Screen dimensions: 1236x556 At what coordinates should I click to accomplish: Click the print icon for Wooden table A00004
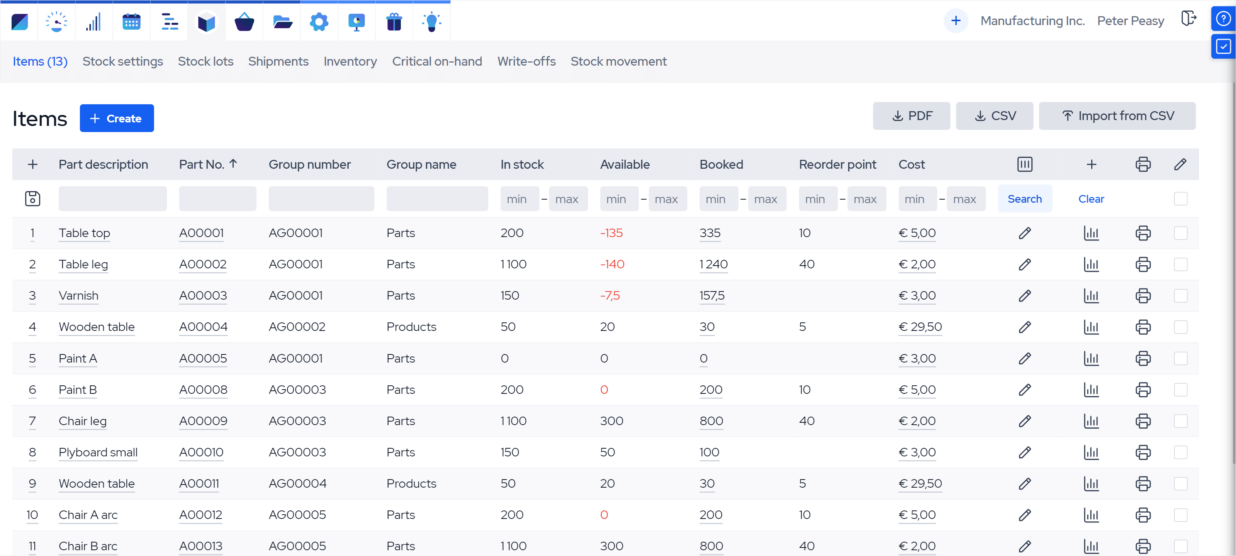point(1143,327)
